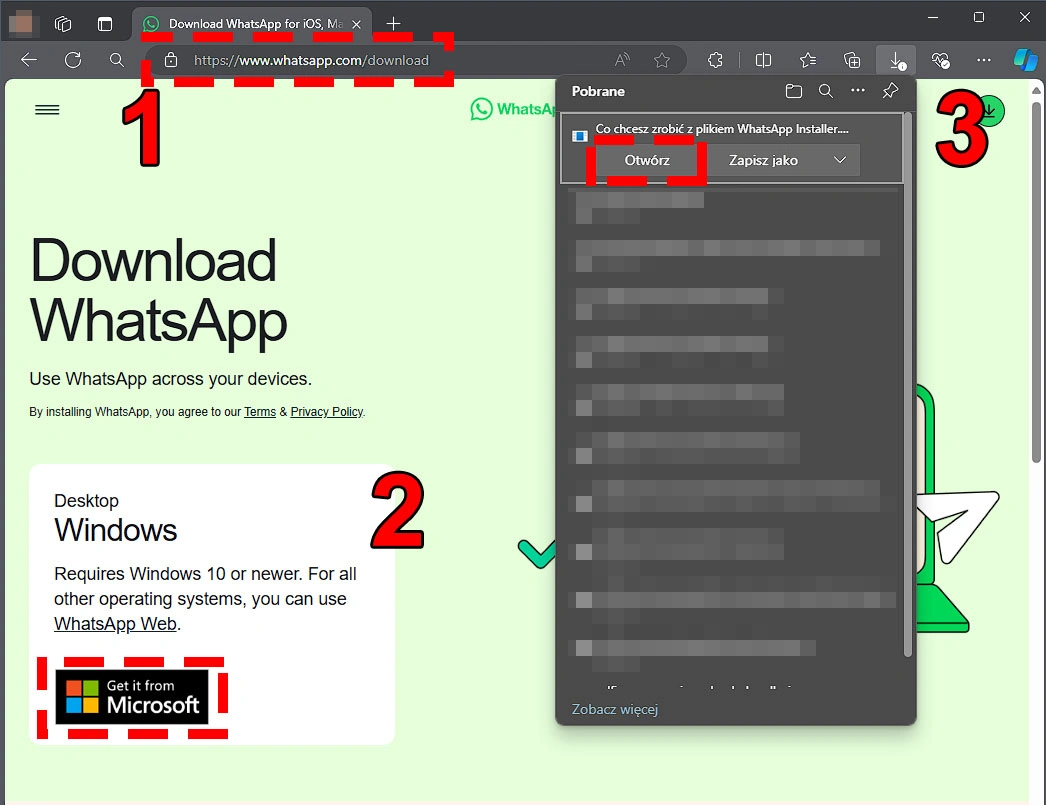Open the search icon beside the address bar

117,60
